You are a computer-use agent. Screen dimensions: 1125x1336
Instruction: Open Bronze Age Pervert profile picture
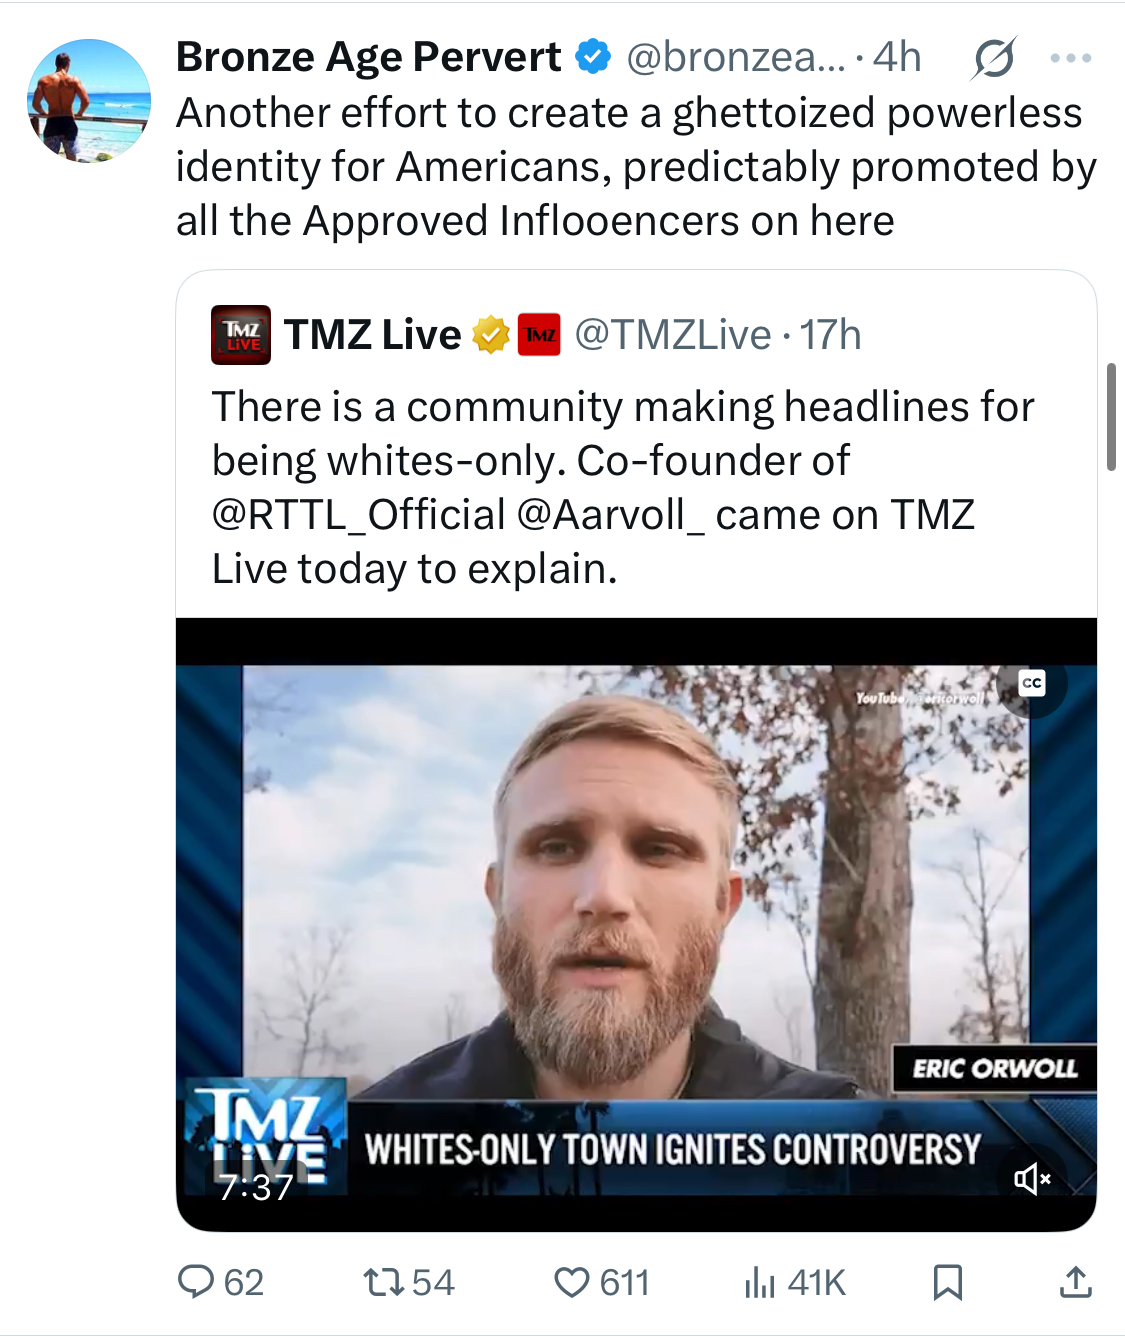89,101
